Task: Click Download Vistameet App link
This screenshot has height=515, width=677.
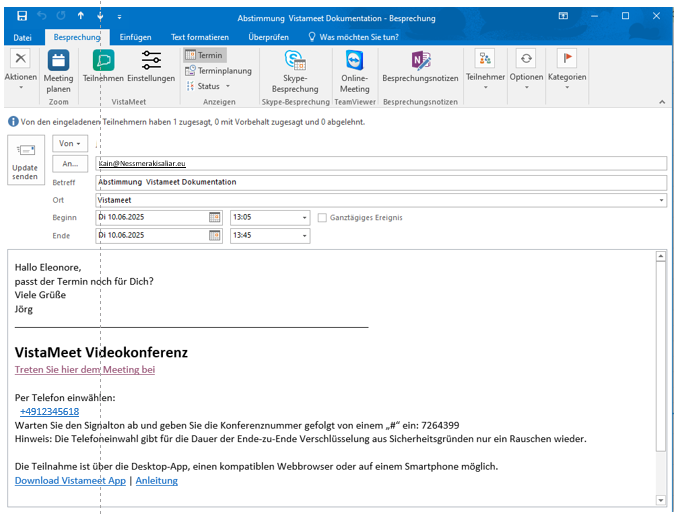Action: (x=70, y=480)
